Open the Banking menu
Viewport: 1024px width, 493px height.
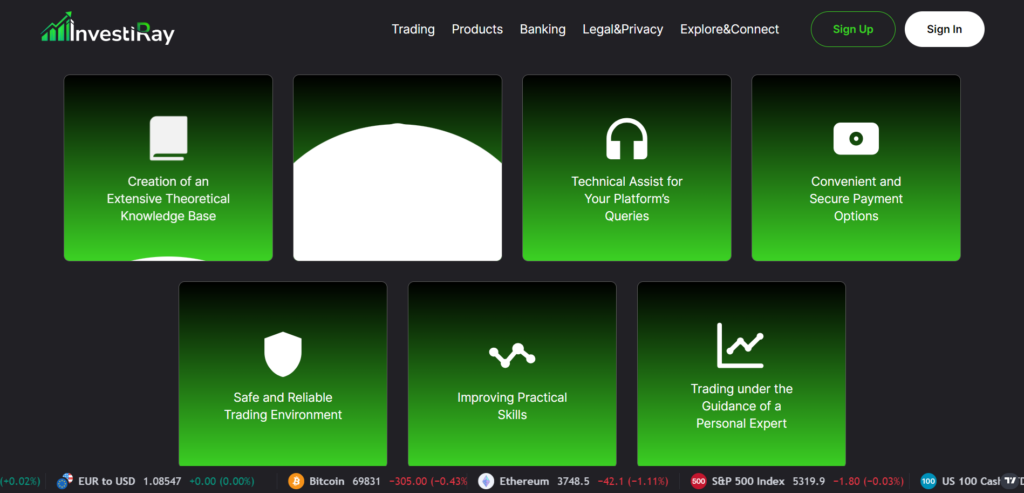(x=542, y=29)
